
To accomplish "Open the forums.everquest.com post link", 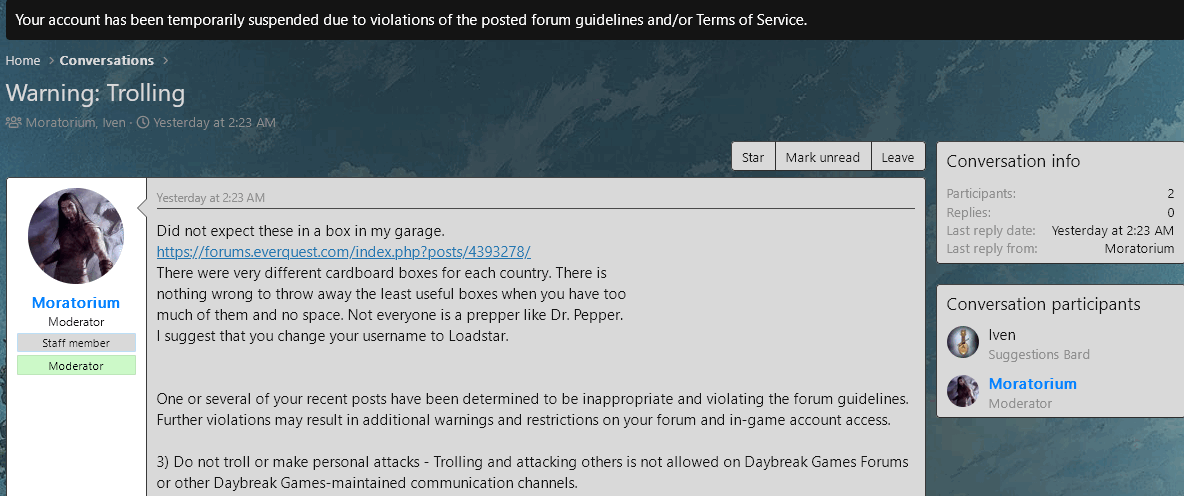I will point(343,251).
